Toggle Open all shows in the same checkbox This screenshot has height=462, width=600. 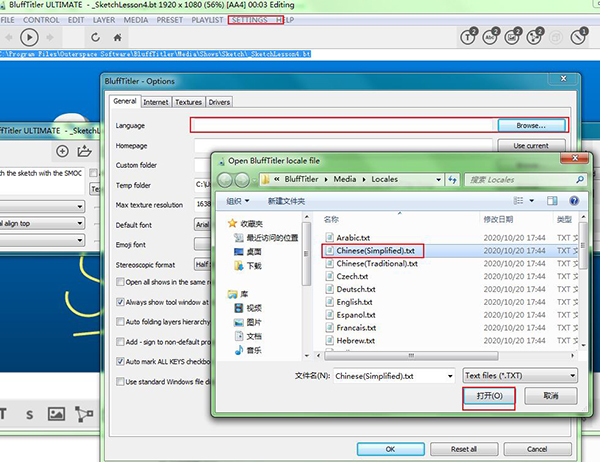click(120, 282)
